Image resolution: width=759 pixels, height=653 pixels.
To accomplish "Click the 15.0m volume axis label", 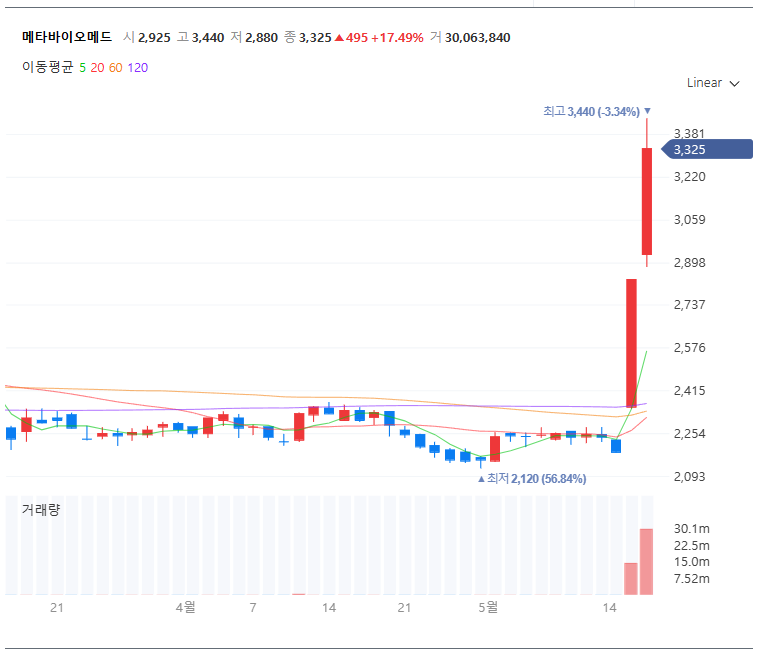I will [691, 562].
